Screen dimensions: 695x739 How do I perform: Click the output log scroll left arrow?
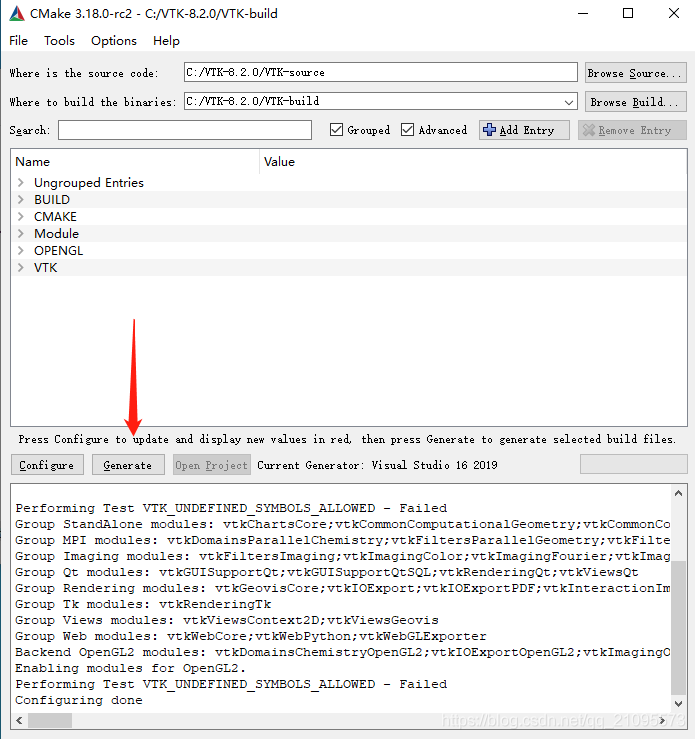19,720
